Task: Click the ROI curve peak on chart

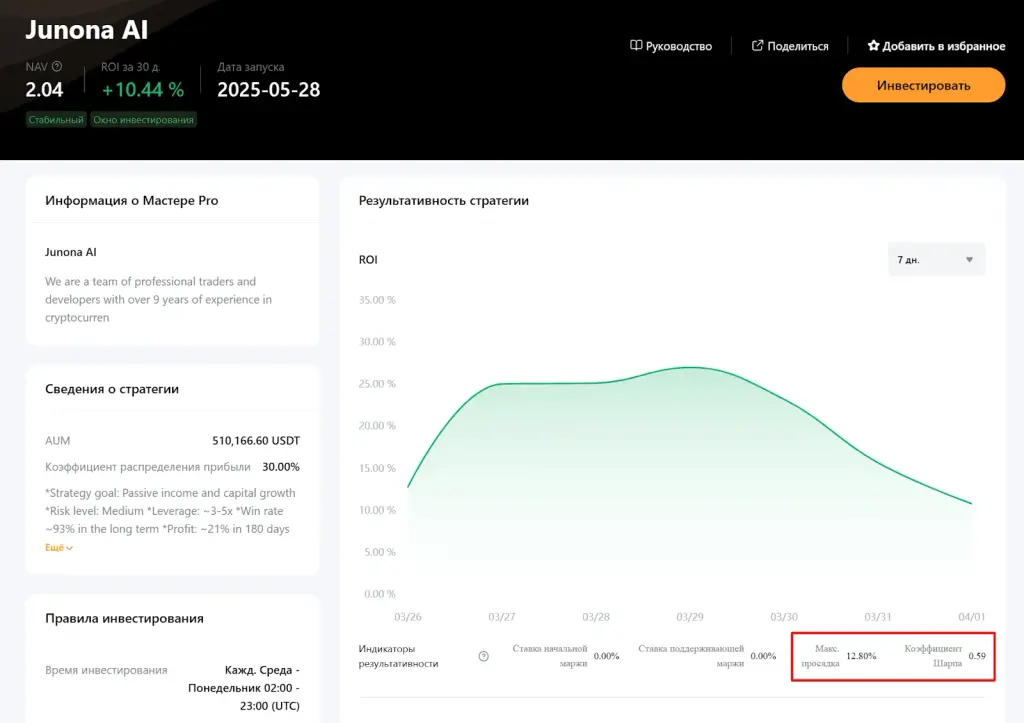Action: pyautogui.click(x=691, y=367)
